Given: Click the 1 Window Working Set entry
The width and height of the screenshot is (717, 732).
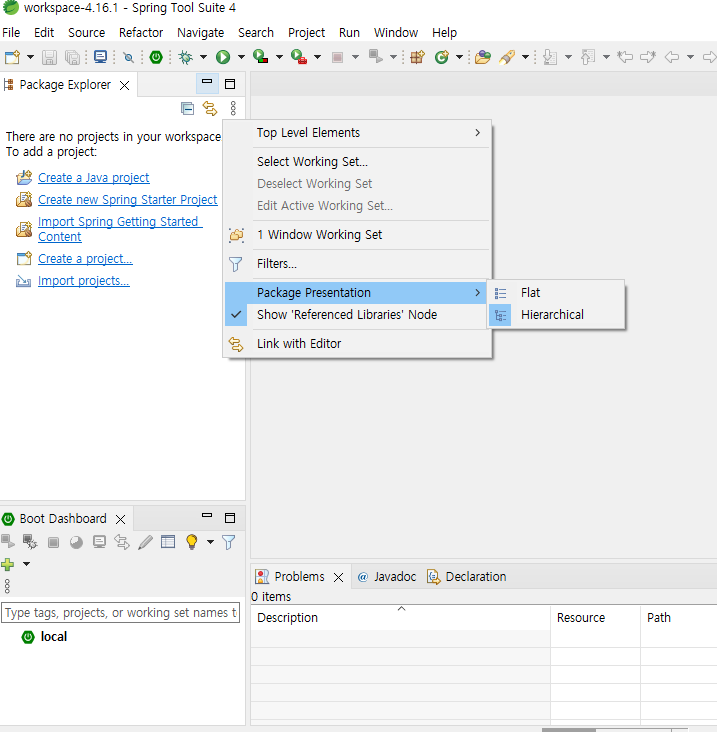Looking at the screenshot, I should (357, 235).
